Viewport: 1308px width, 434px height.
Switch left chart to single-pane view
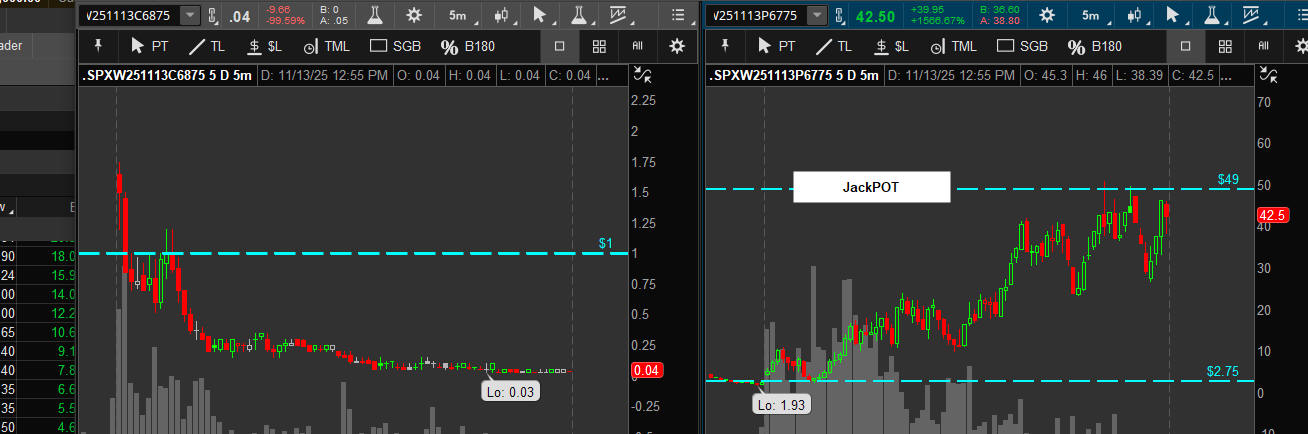click(560, 46)
